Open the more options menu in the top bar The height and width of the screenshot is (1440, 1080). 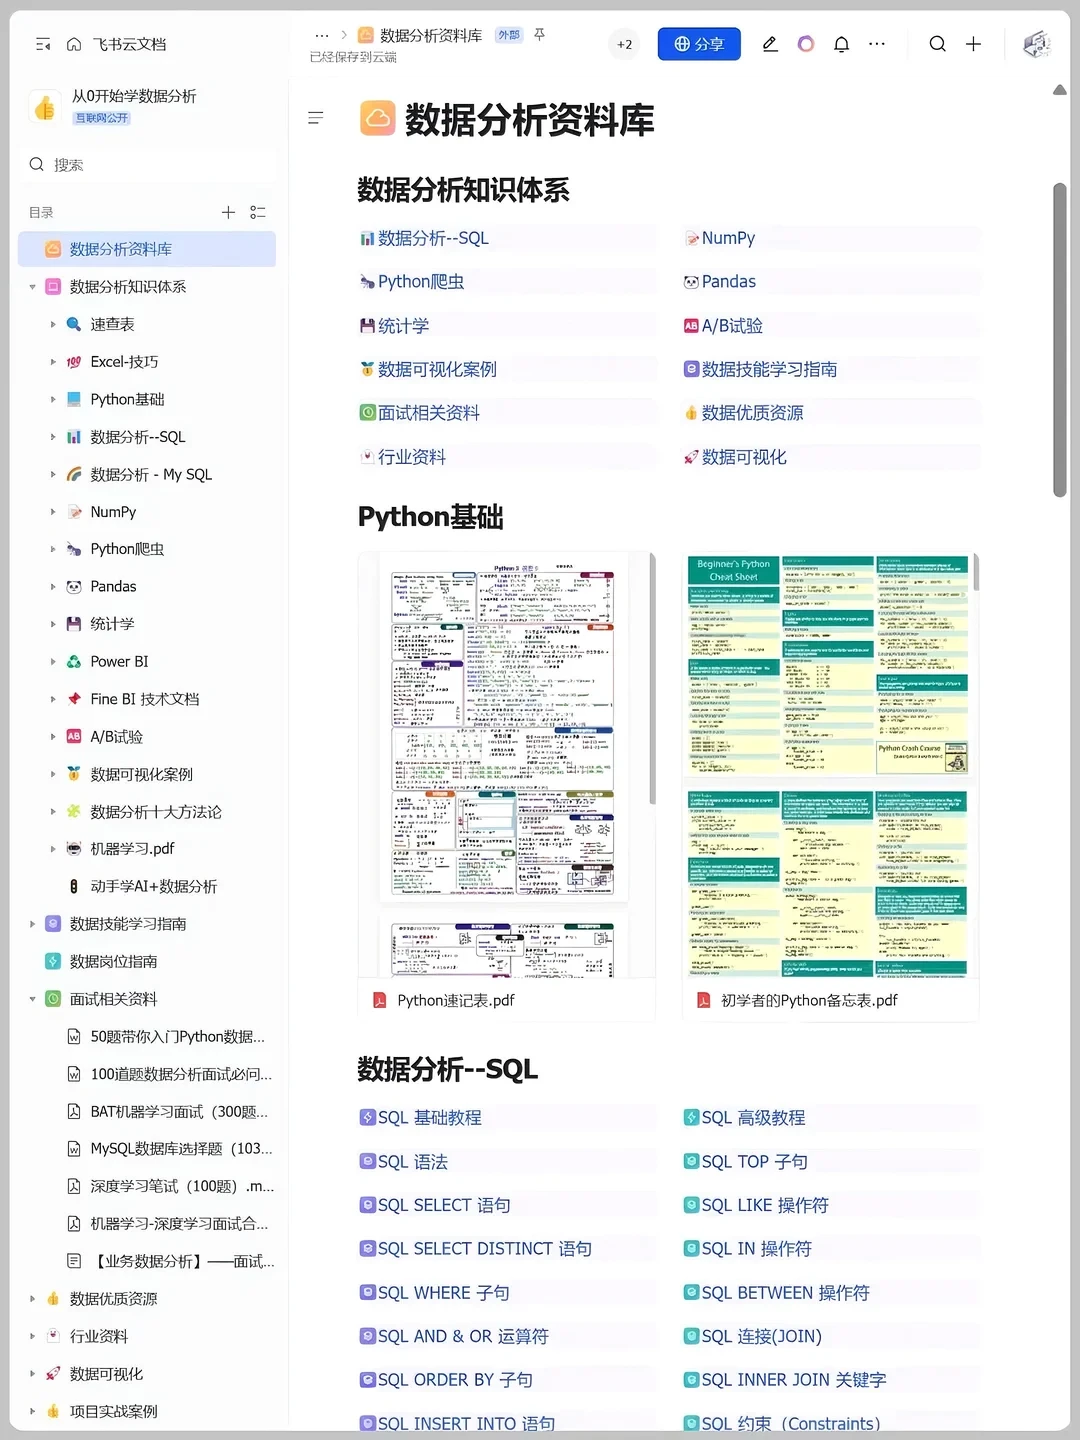tap(877, 44)
